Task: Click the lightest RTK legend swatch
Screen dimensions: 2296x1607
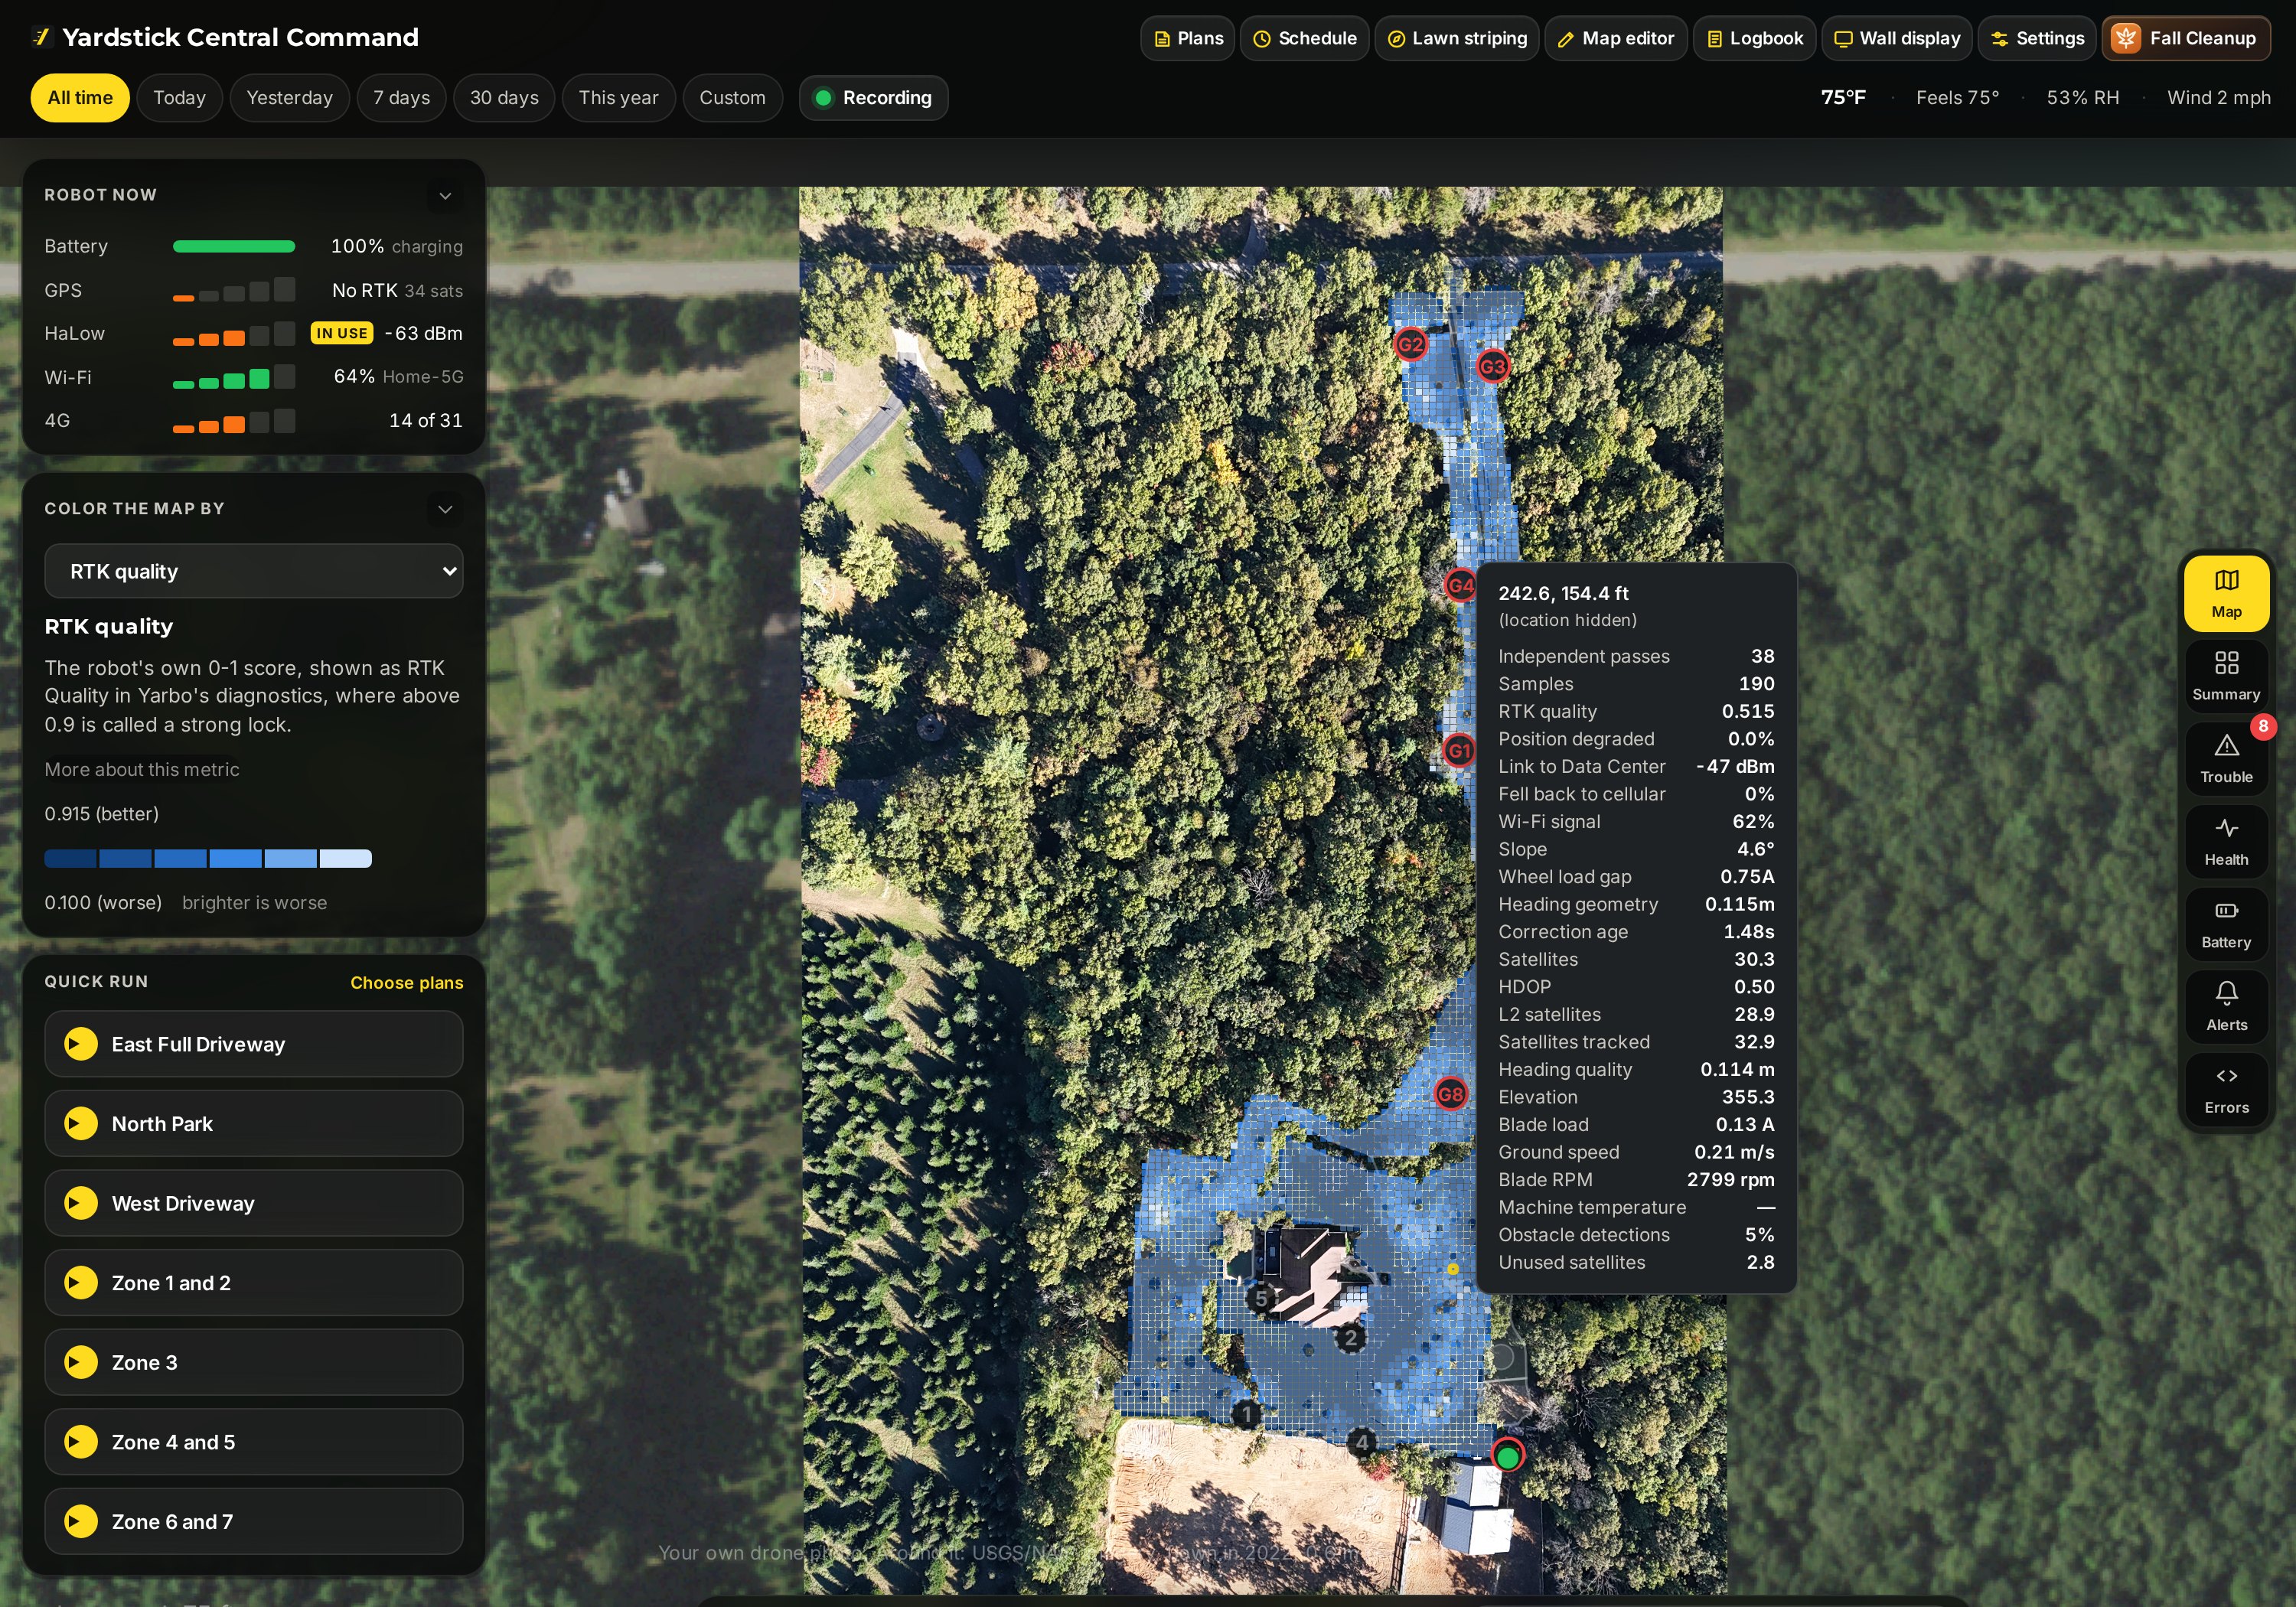Action: pyautogui.click(x=346, y=858)
